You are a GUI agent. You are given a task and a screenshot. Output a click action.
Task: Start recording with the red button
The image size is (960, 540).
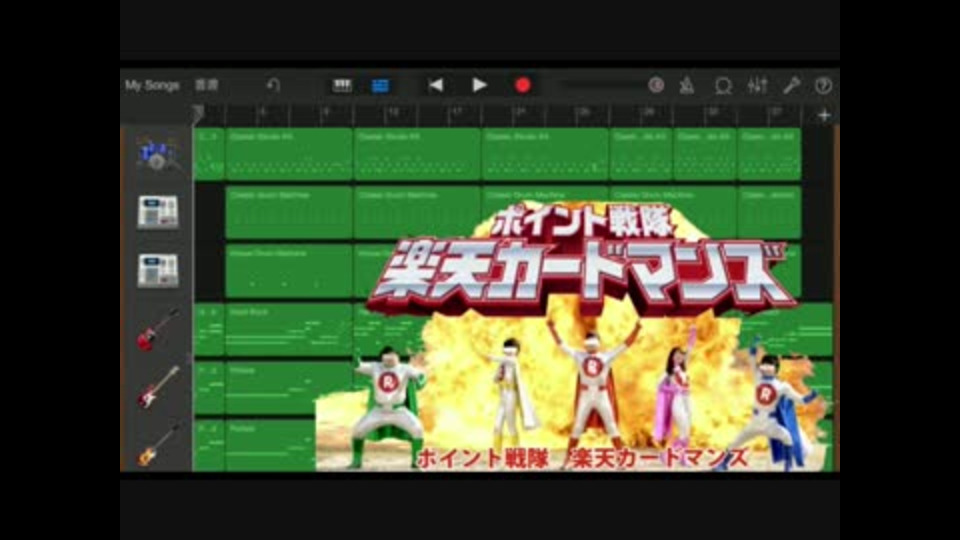[x=522, y=85]
